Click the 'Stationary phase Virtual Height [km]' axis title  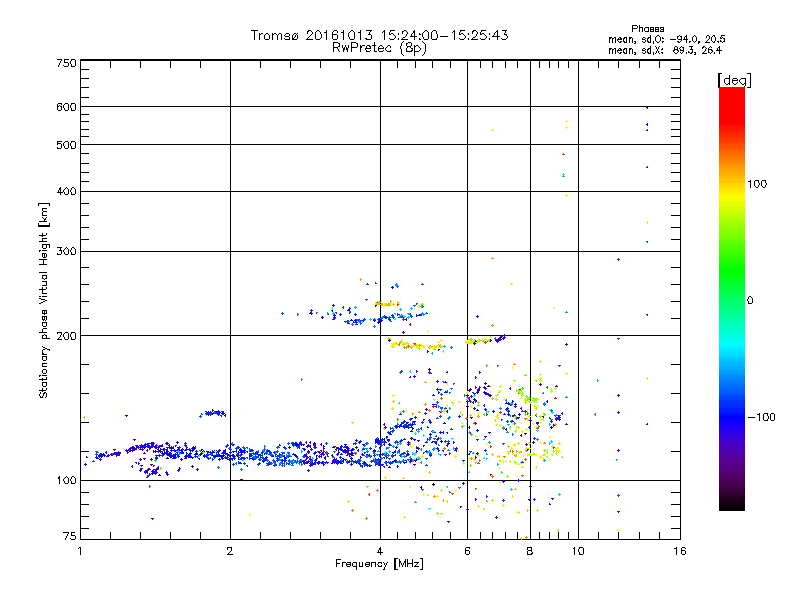(44, 300)
